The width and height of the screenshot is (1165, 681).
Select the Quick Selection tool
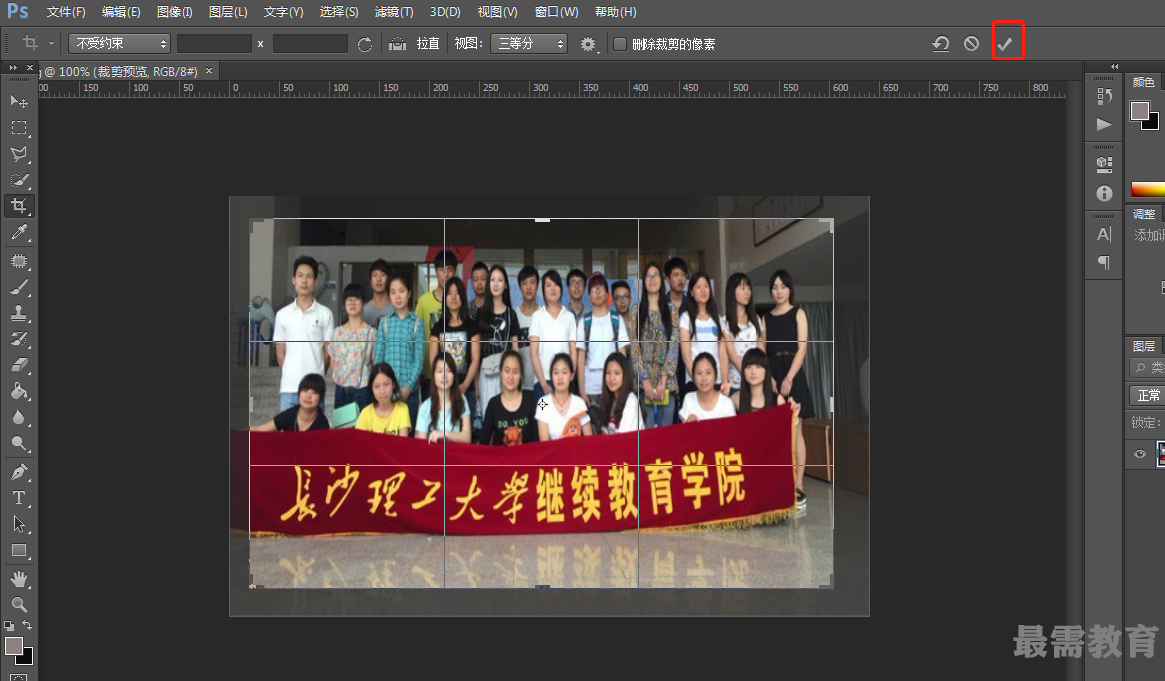tap(19, 180)
